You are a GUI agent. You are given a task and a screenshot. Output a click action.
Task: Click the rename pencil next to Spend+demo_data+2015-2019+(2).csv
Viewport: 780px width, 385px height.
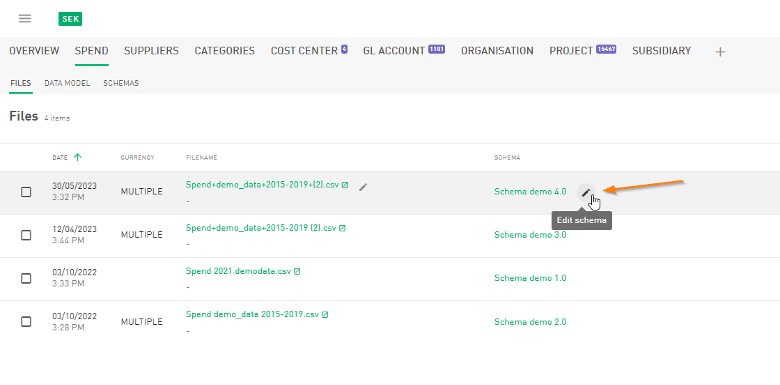[363, 187]
